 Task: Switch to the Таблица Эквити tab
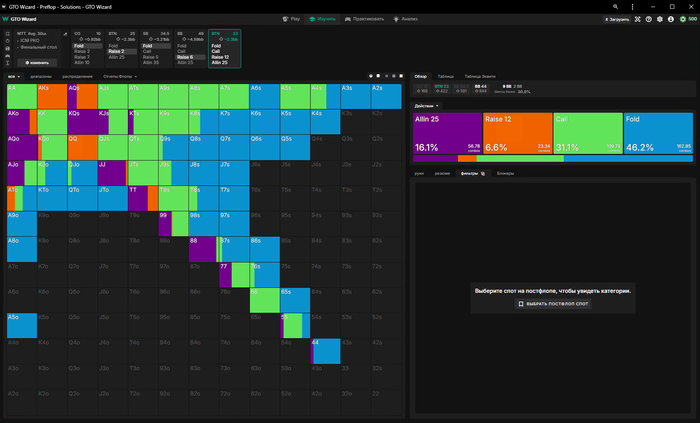tap(480, 76)
